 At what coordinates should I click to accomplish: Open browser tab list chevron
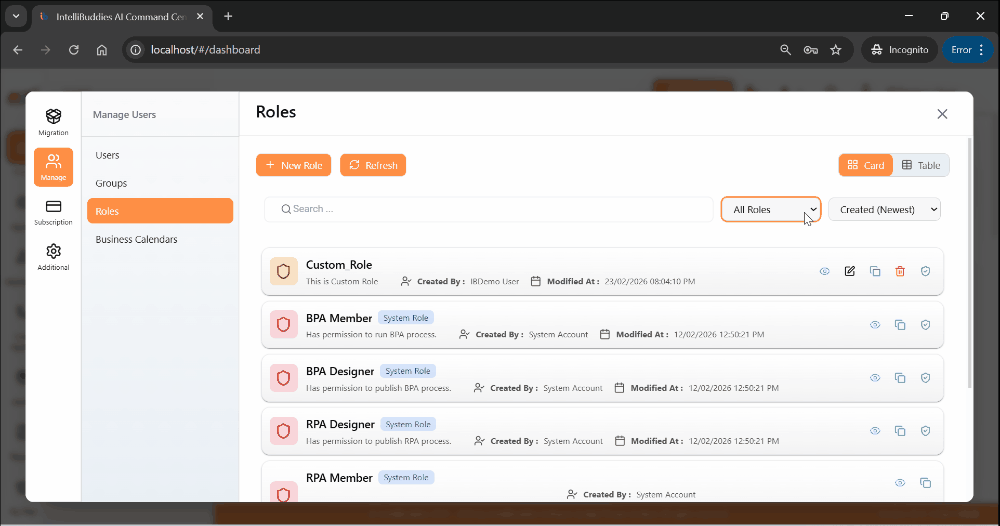tap(16, 16)
